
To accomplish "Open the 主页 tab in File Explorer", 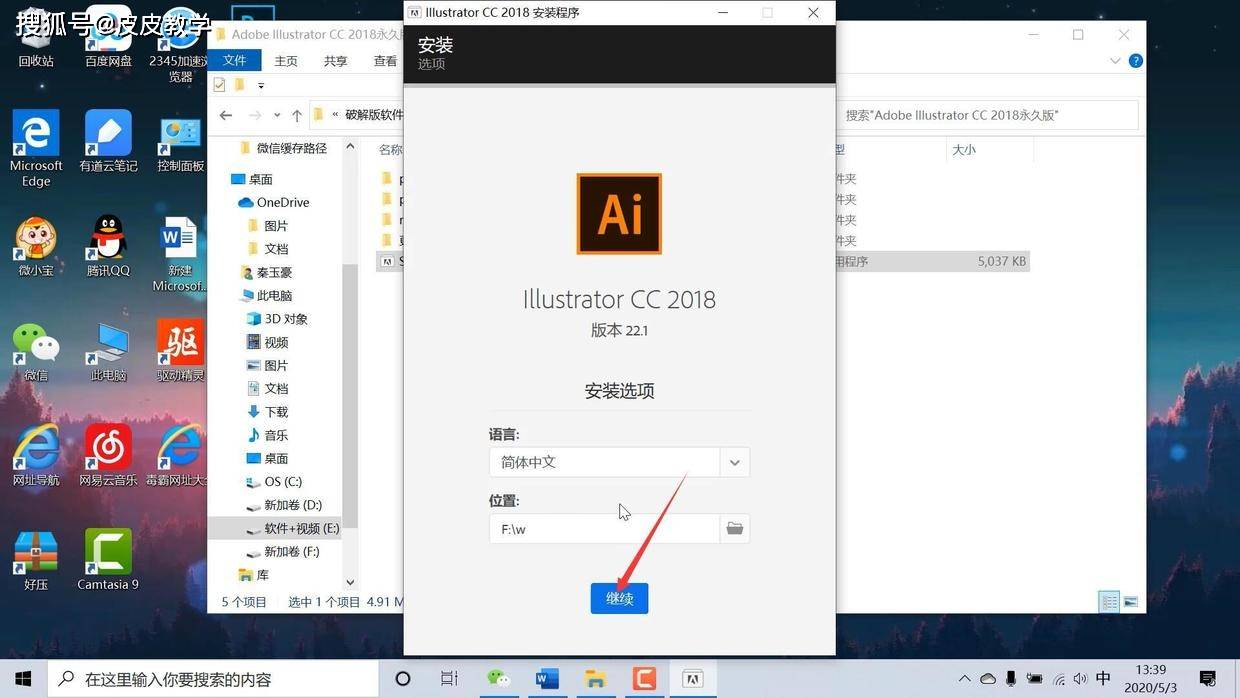I will pyautogui.click(x=286, y=61).
